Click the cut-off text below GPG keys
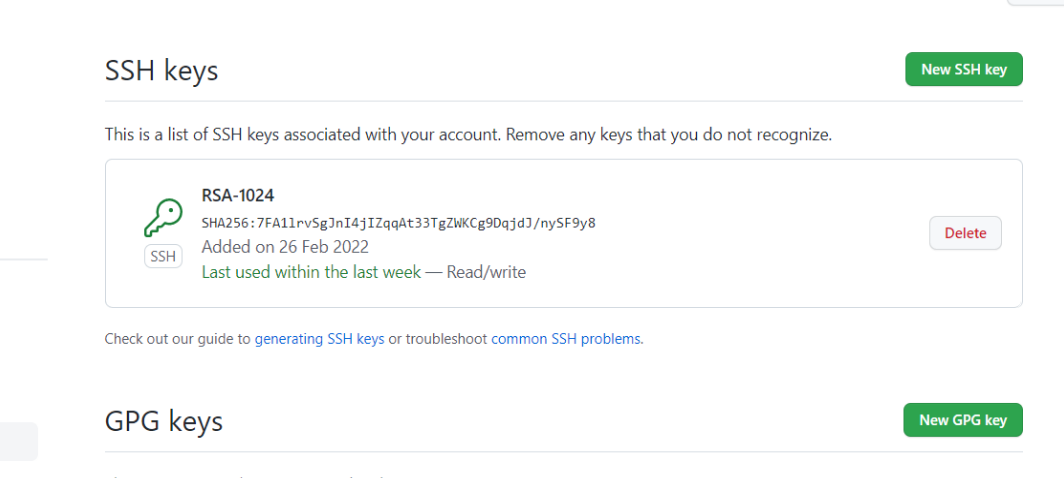Screen dimensions: 1064x478 (x=250, y=475)
